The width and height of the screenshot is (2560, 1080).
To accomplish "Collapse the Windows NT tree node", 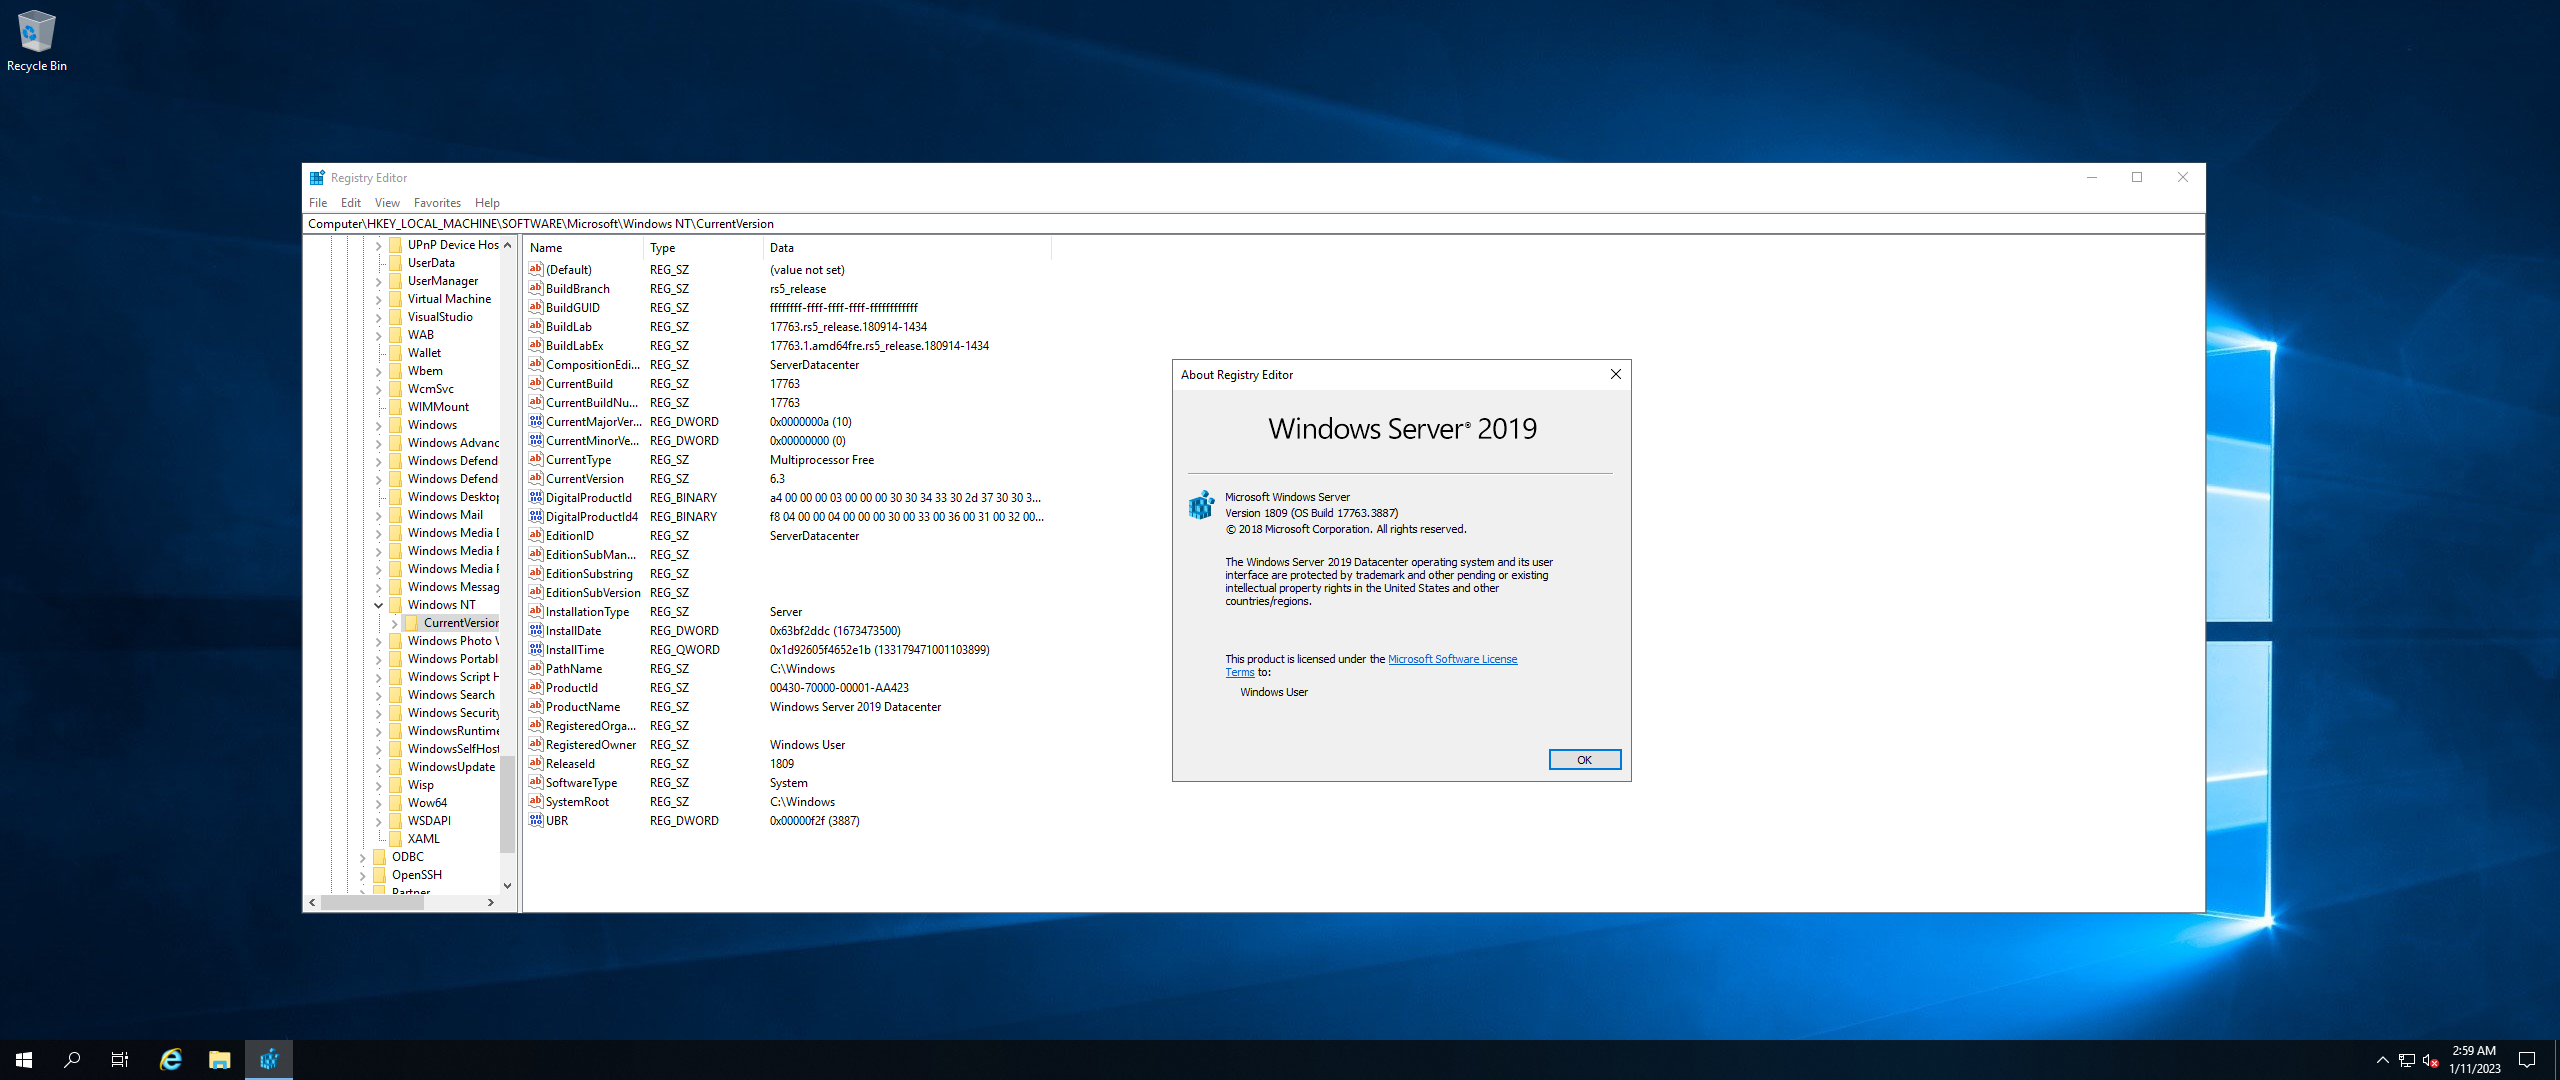I will click(379, 605).
